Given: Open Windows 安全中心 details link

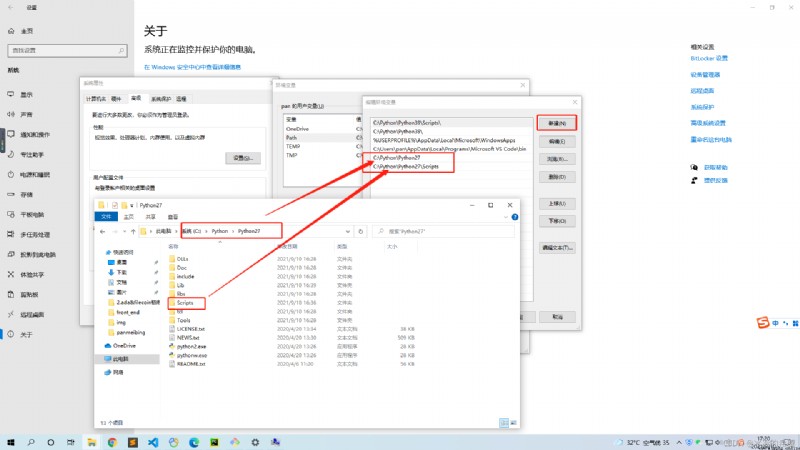Looking at the screenshot, I should pos(192,67).
